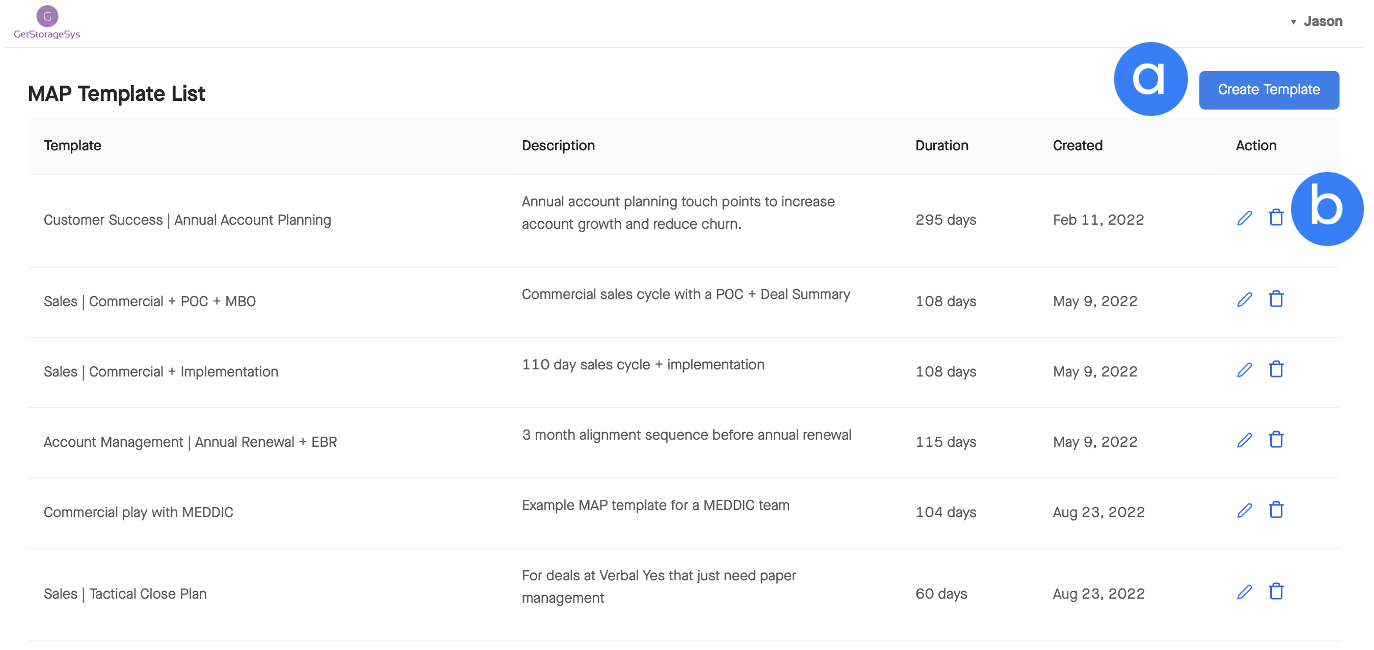Delete the Customer Success Annual Account Planning template

[1276, 217]
